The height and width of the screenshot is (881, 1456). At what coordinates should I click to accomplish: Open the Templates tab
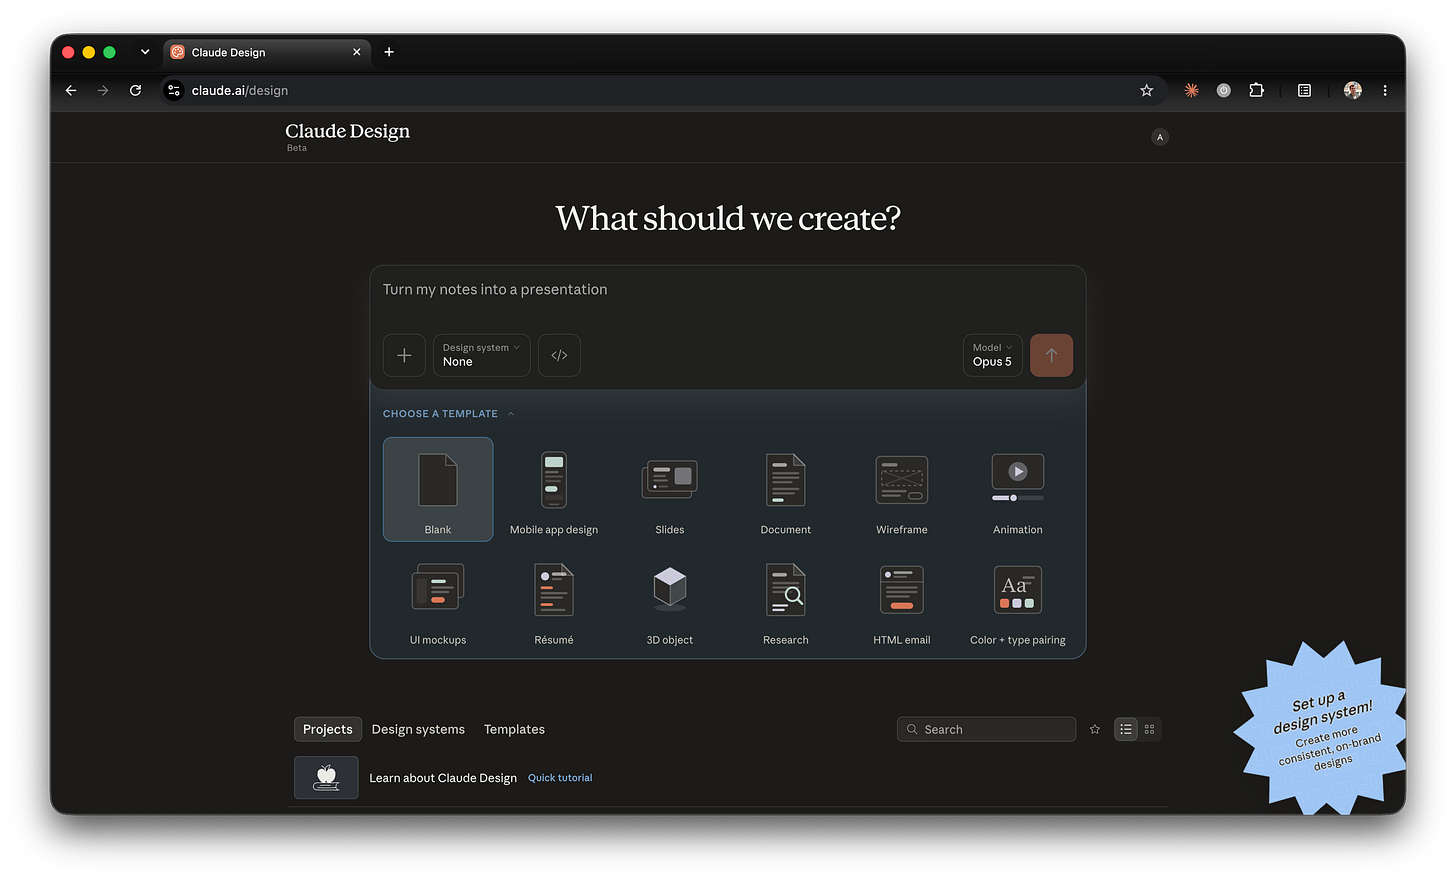514,729
